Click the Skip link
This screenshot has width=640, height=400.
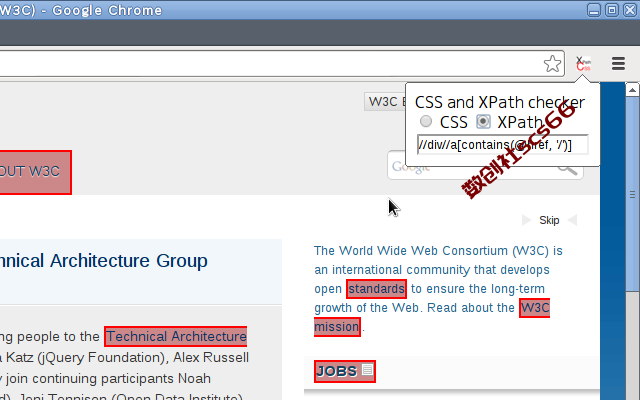(549, 220)
